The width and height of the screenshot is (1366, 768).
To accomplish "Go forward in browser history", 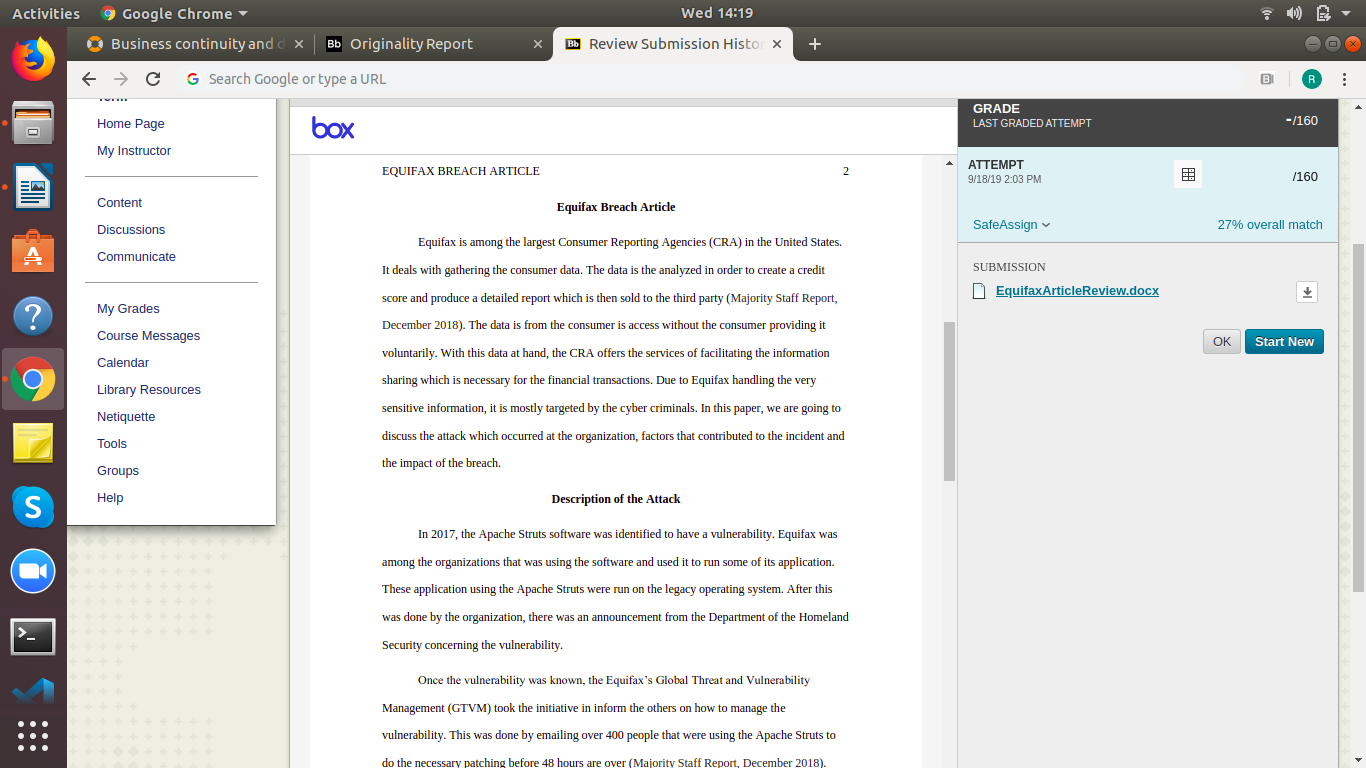I will 121,79.
